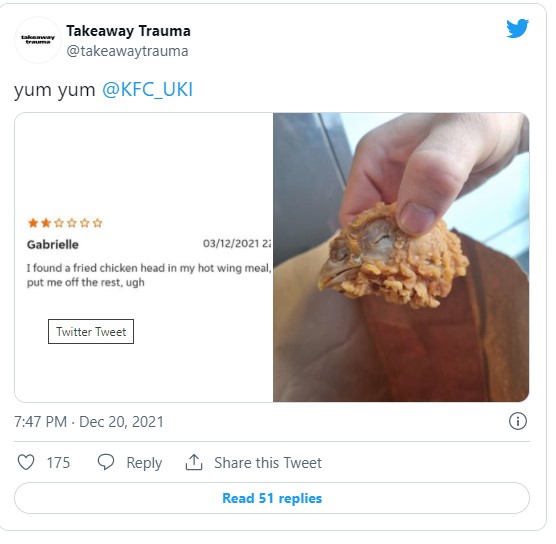This screenshot has width=556, height=544.
Task: Click the Gabrielle reviewer name
Action: (x=53, y=245)
